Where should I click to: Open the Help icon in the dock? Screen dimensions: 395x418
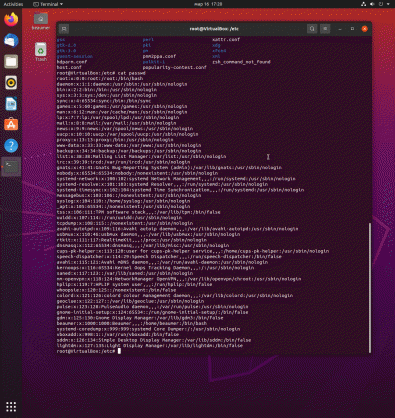pyautogui.click(x=11, y=146)
